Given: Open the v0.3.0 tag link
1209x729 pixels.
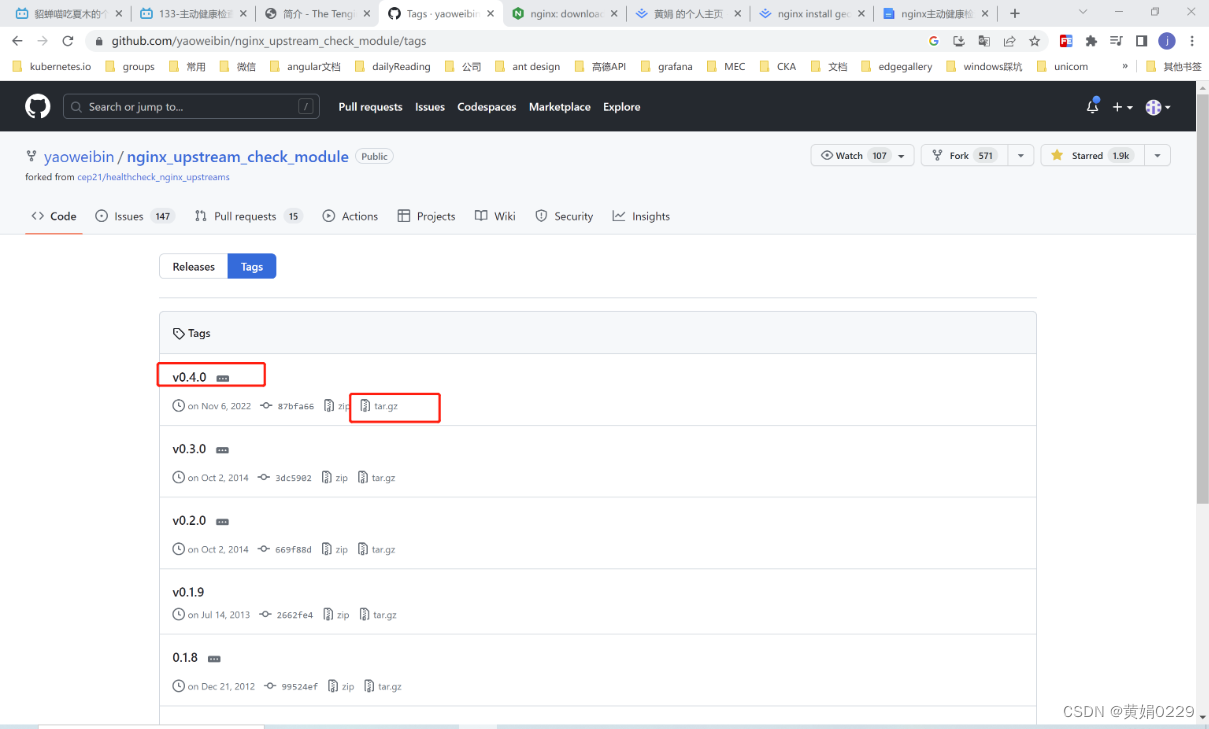Looking at the screenshot, I should tap(189, 449).
